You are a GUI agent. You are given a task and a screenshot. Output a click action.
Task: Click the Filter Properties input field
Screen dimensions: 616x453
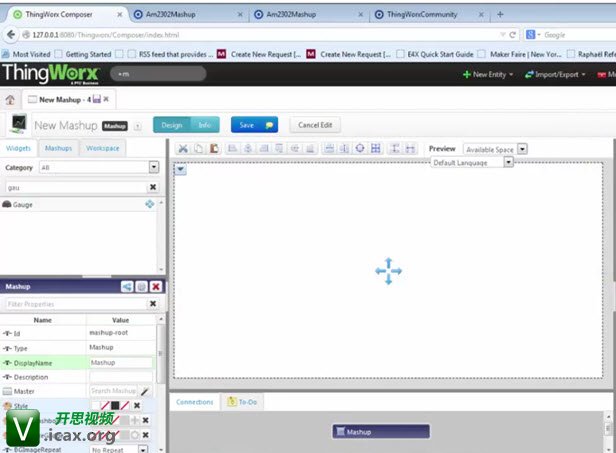(x=77, y=304)
